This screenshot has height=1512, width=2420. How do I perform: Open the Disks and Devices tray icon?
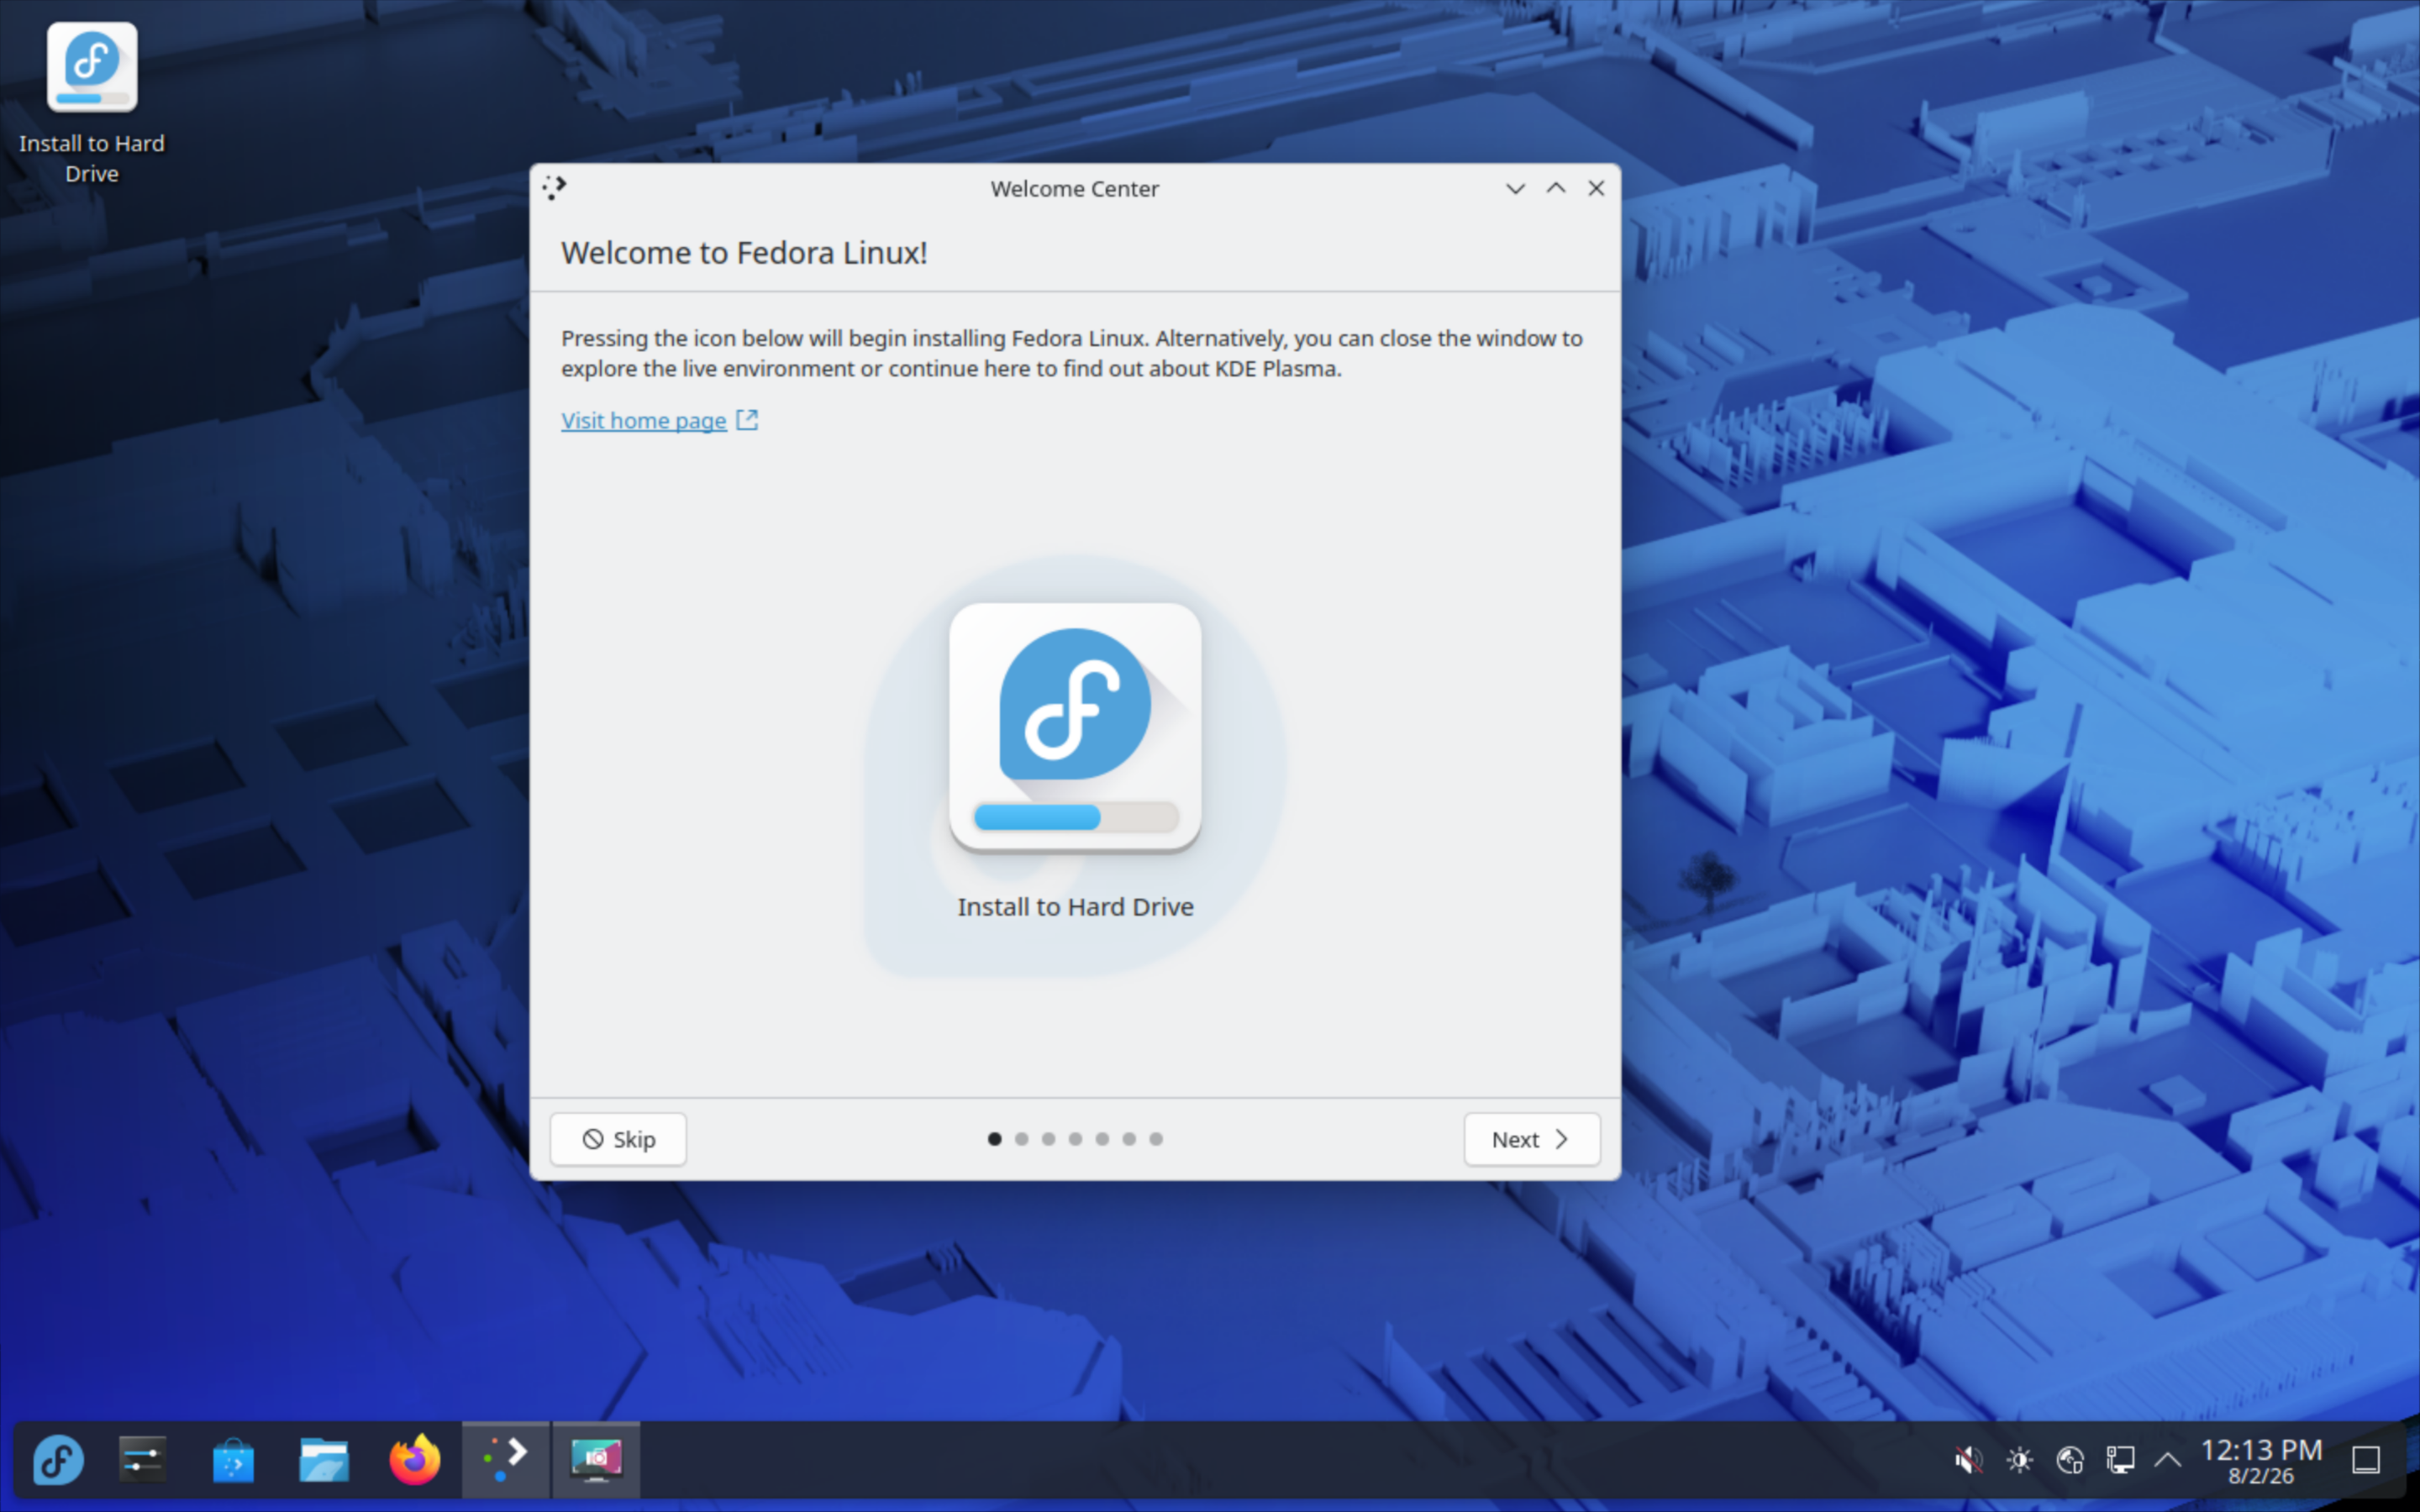click(2070, 1461)
